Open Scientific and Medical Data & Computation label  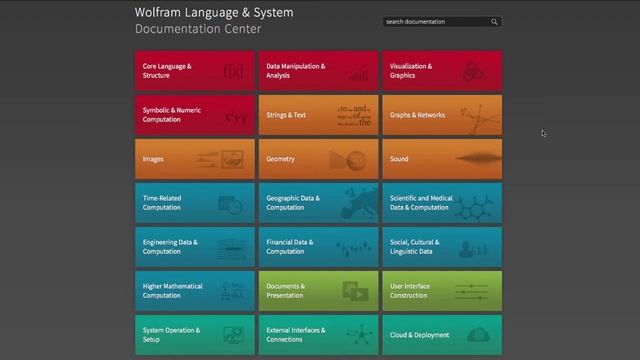point(421,203)
